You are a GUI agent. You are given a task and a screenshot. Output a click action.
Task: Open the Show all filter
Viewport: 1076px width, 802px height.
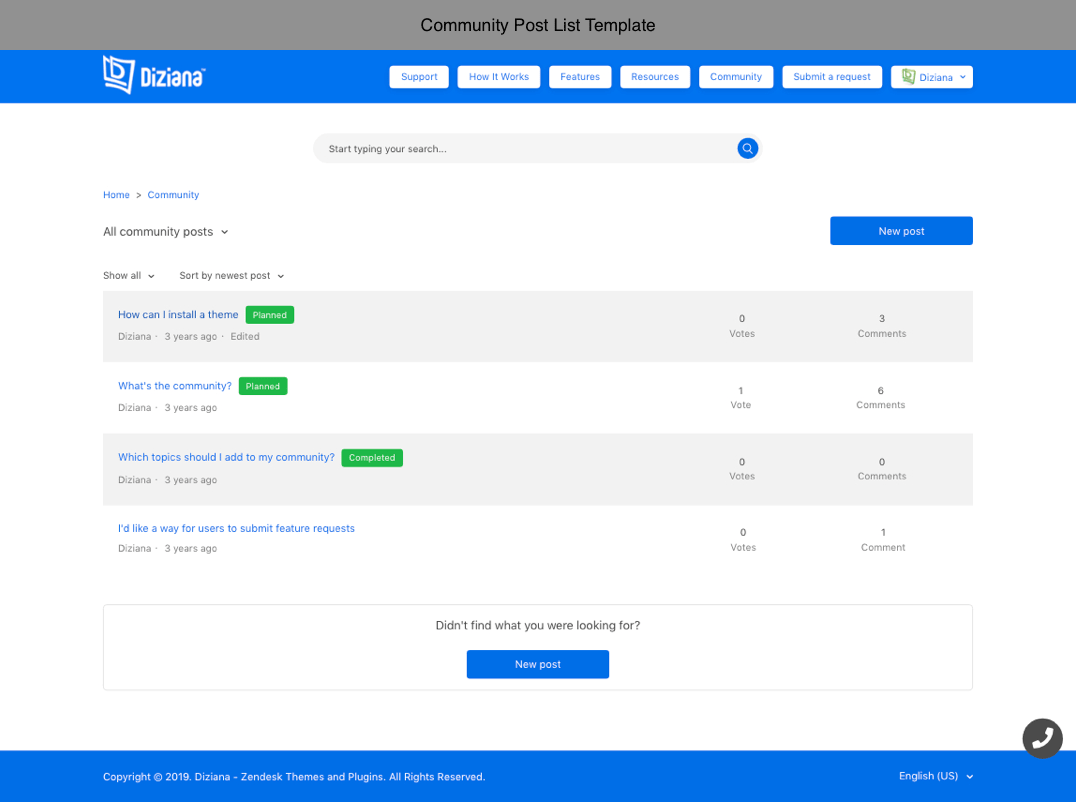tap(129, 276)
